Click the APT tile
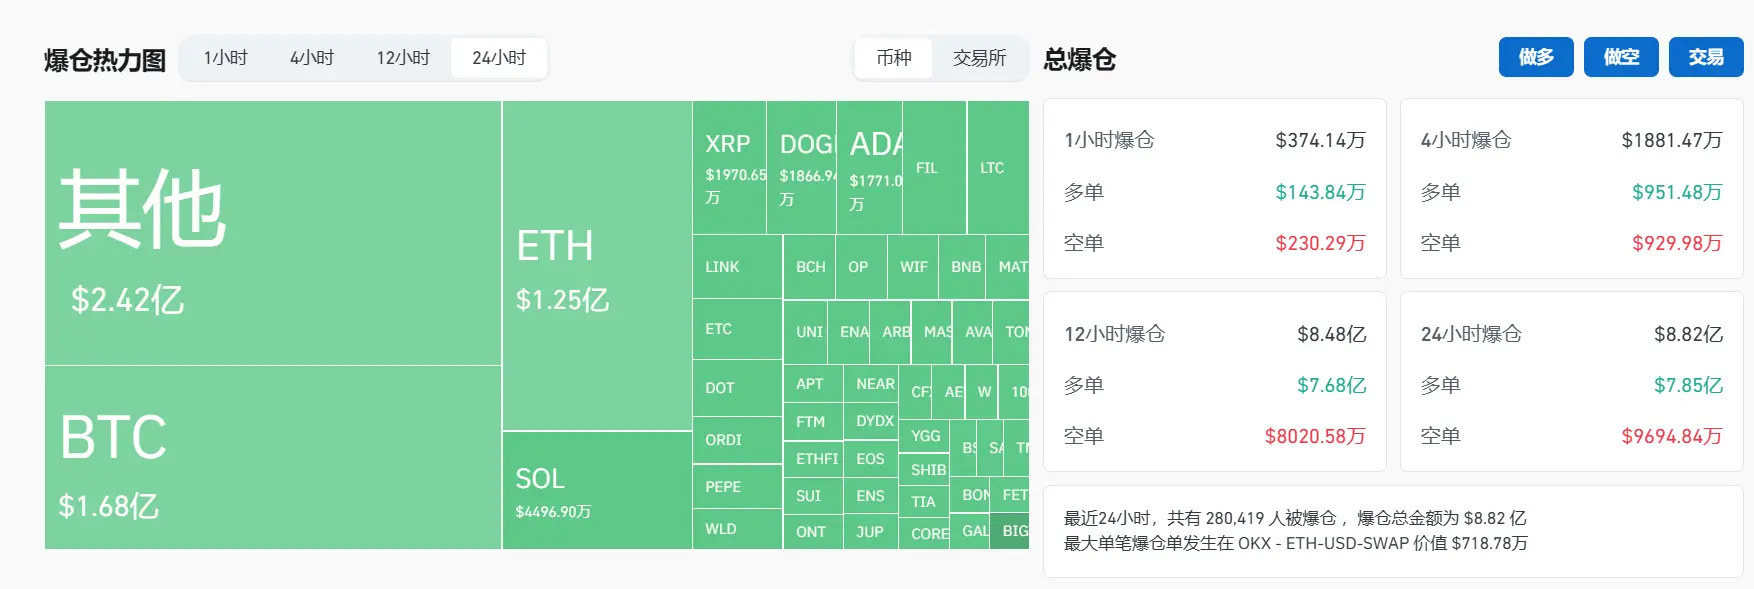 pos(813,384)
